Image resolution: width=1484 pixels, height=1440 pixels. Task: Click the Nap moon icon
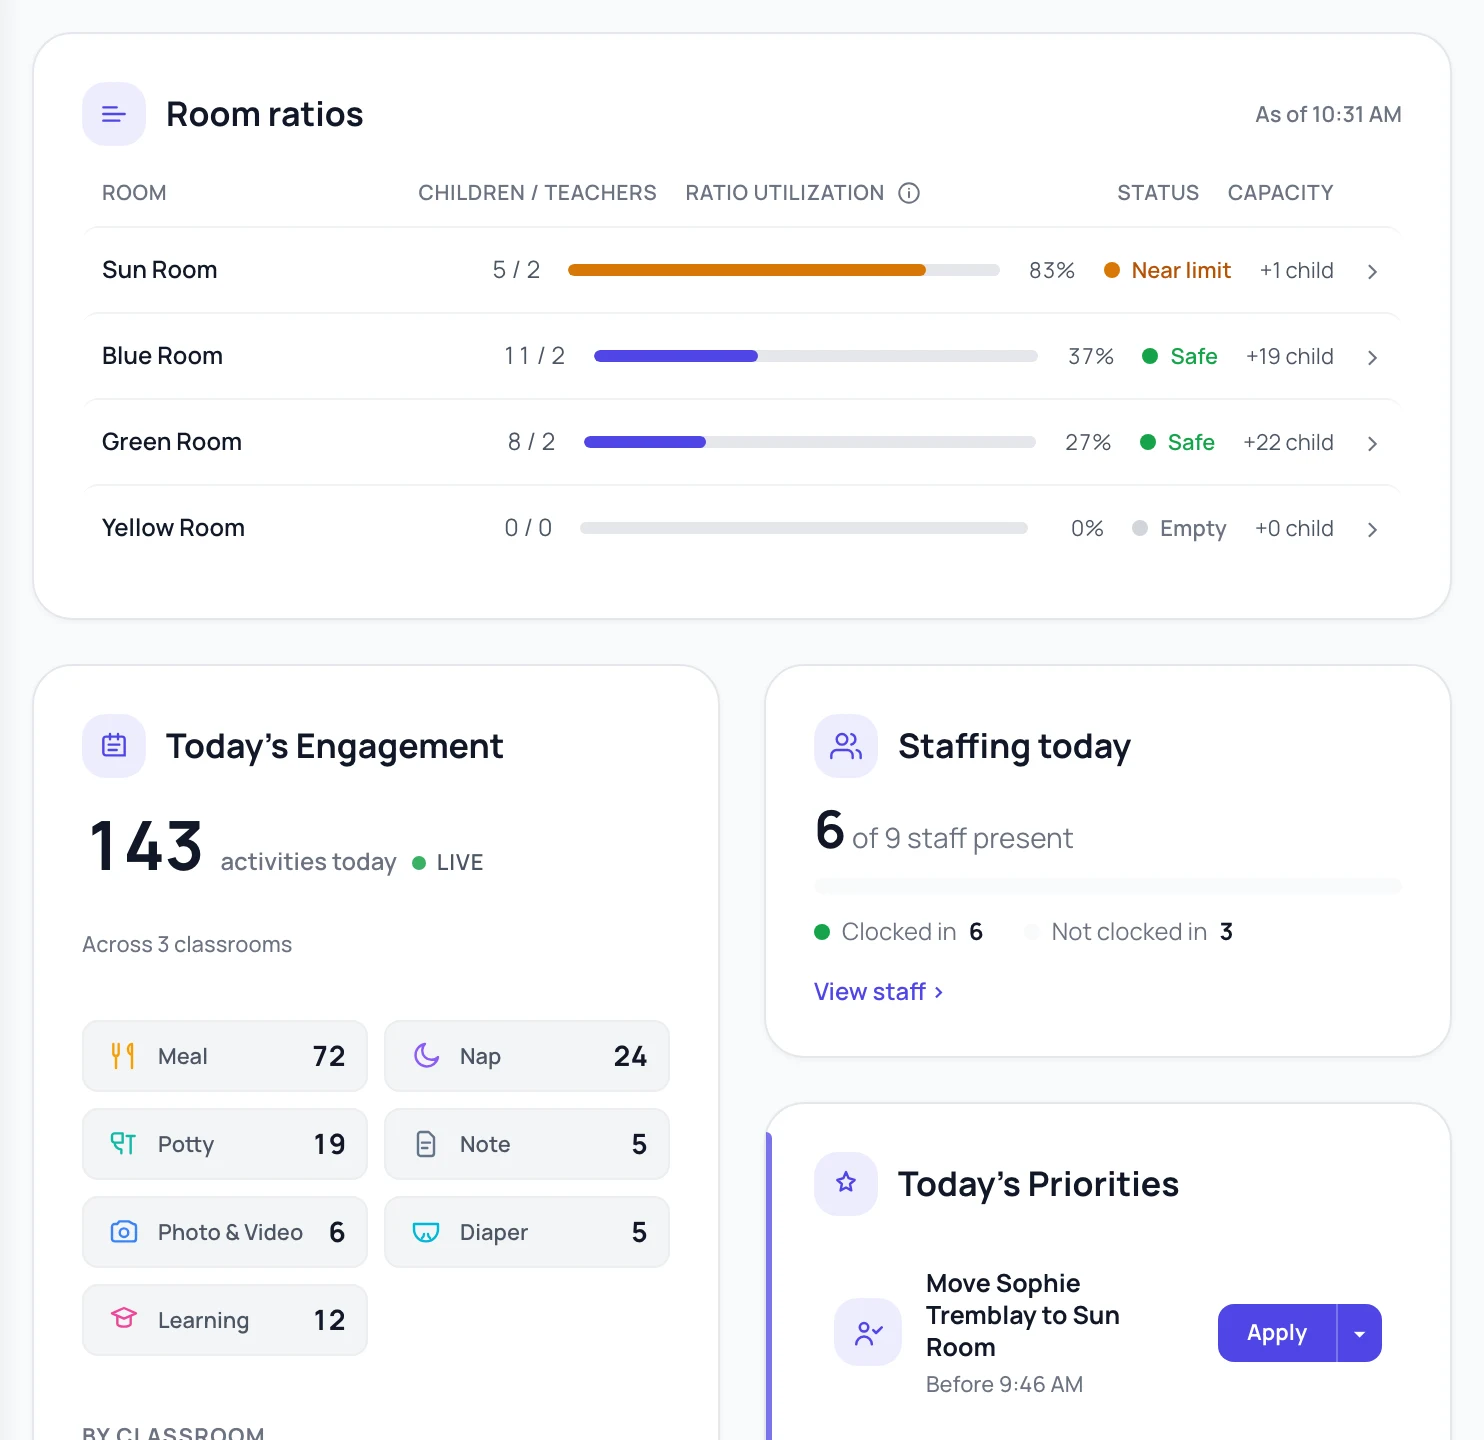(x=427, y=1056)
